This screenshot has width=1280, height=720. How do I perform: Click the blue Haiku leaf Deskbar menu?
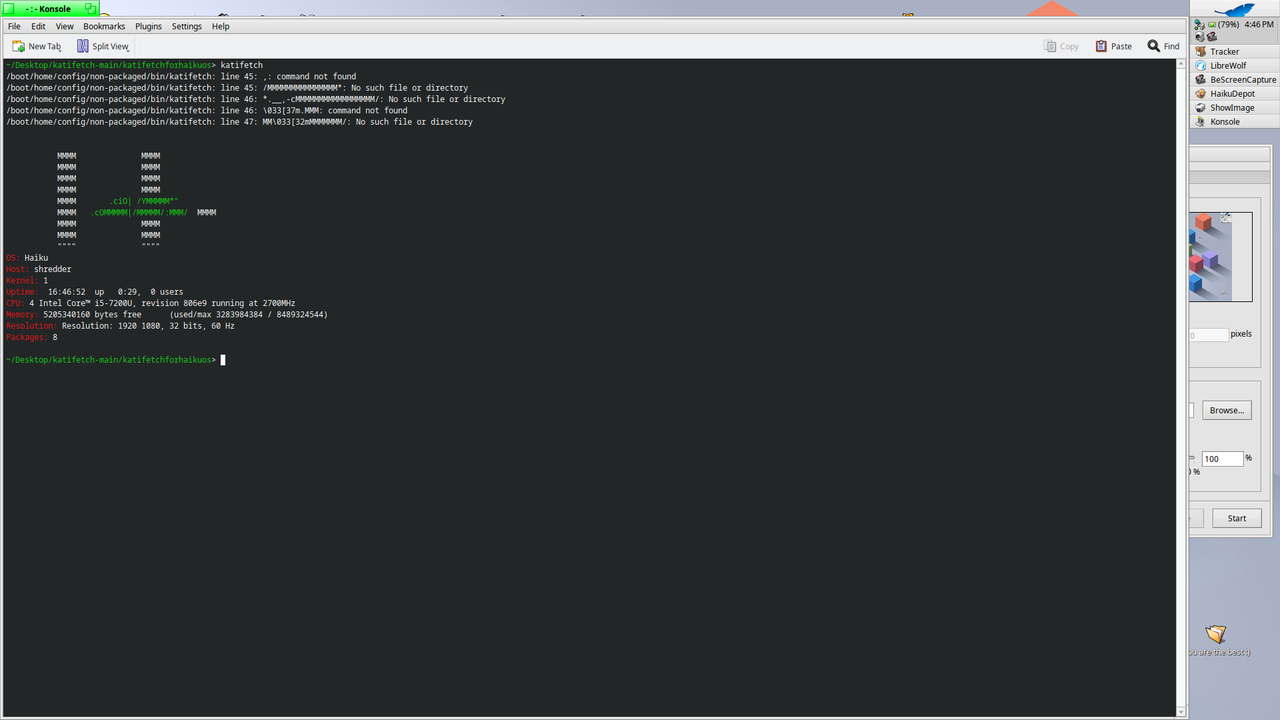coord(1237,10)
